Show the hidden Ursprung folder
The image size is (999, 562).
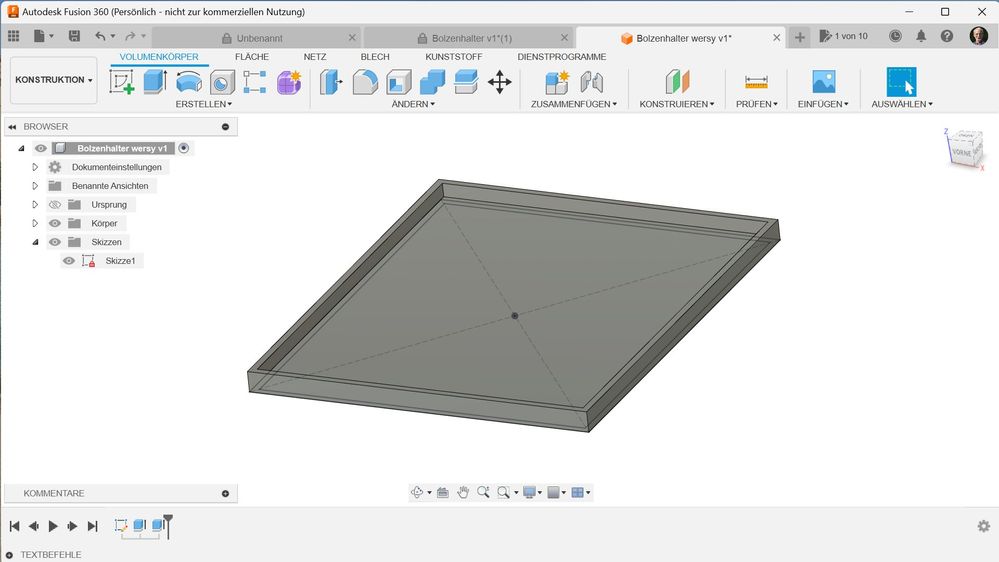(x=55, y=205)
